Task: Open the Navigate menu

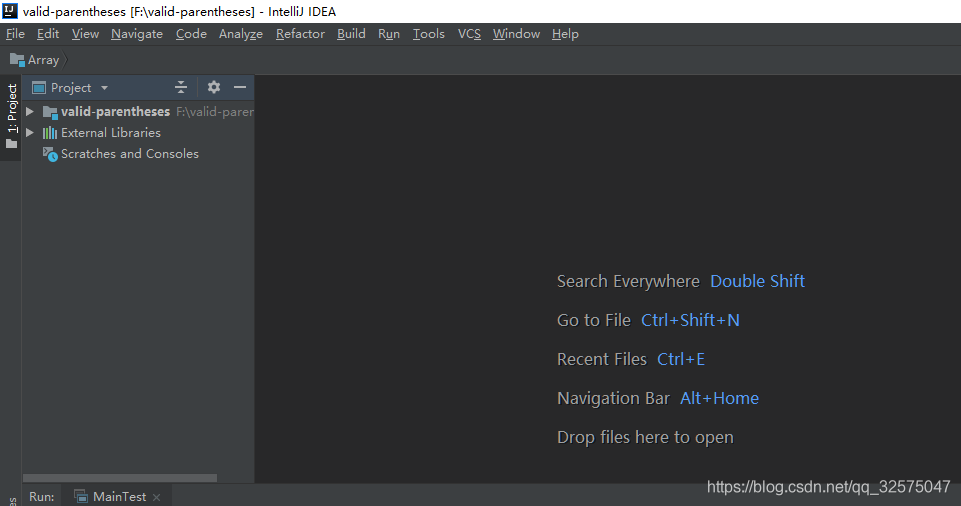Action: pos(137,34)
